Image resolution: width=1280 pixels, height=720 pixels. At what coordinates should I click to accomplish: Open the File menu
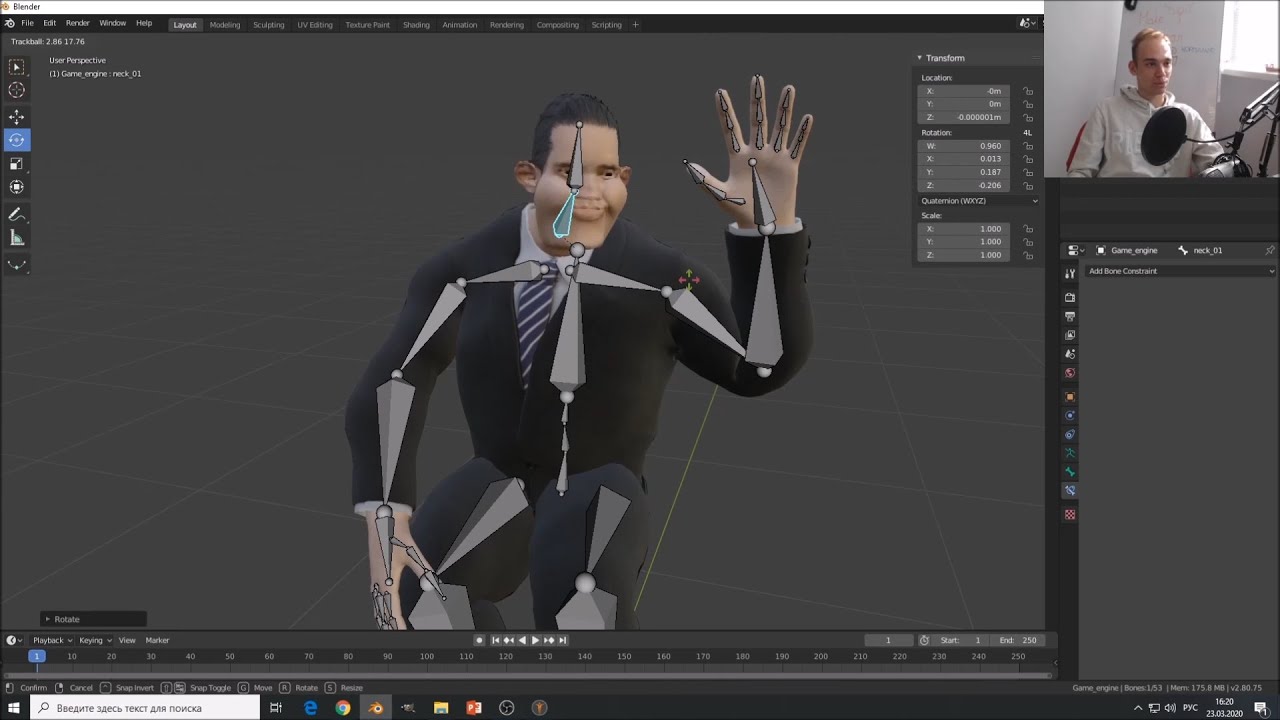pyautogui.click(x=27, y=23)
